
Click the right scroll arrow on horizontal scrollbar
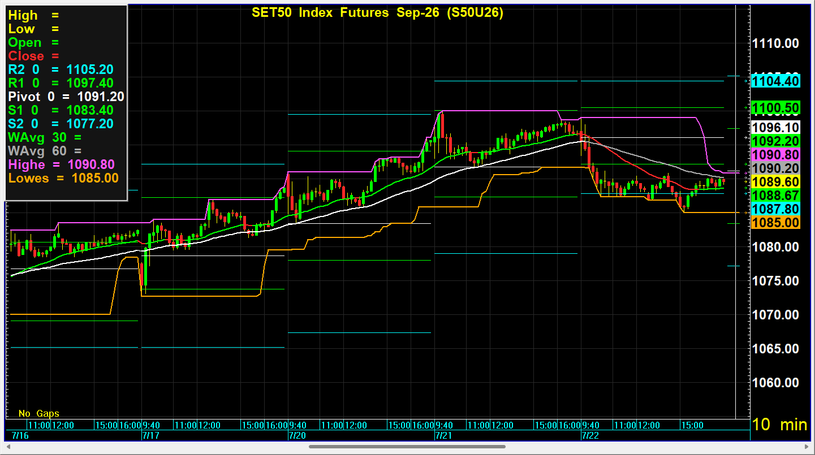pyautogui.click(x=807, y=447)
